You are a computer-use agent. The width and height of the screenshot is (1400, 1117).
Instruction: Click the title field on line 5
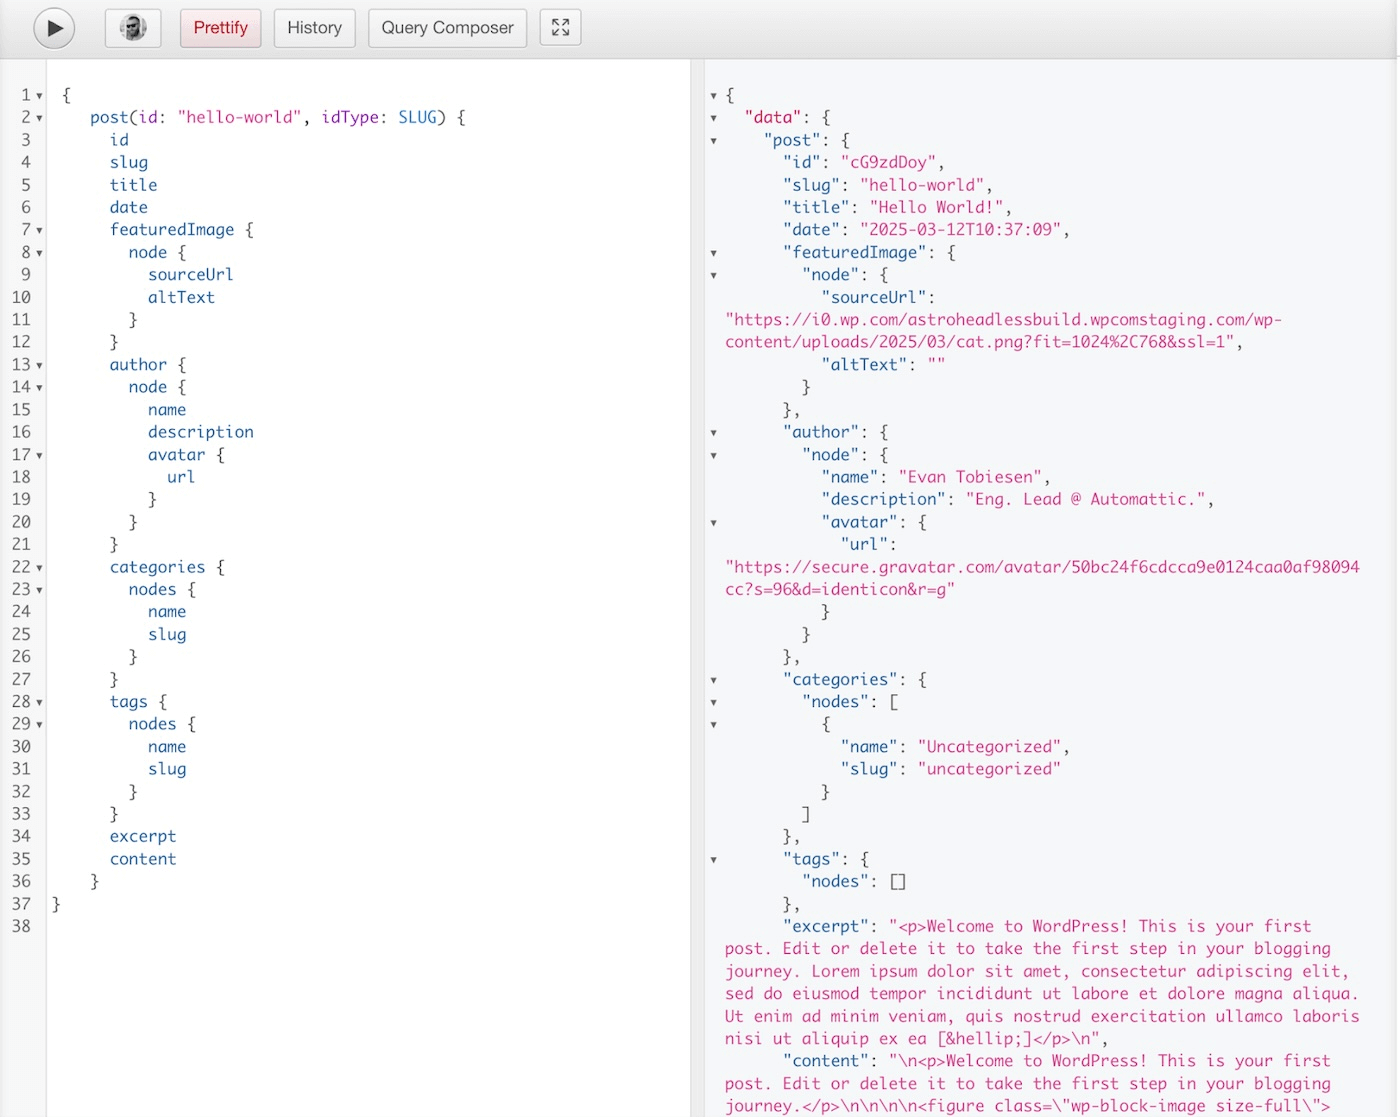tap(134, 185)
